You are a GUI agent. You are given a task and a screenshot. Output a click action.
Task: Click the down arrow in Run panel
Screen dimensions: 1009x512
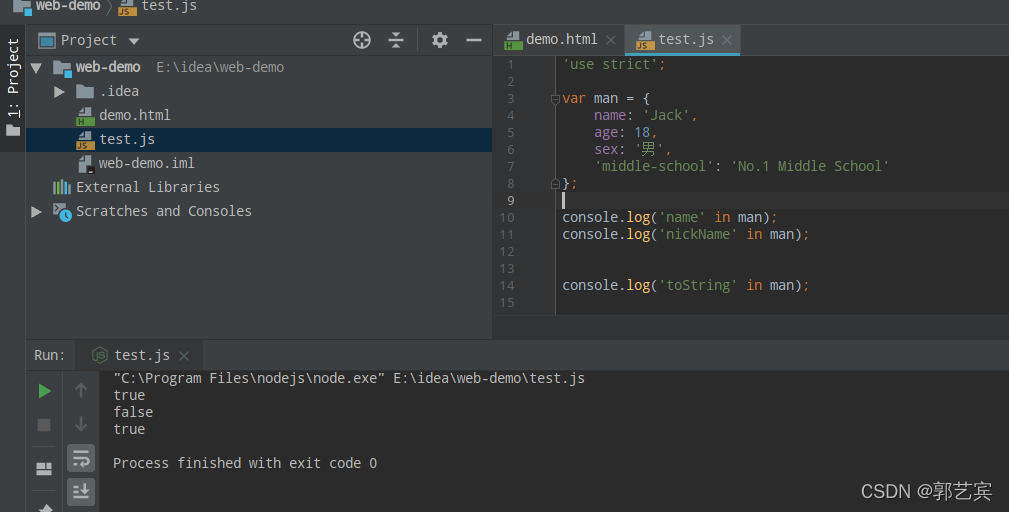point(81,424)
